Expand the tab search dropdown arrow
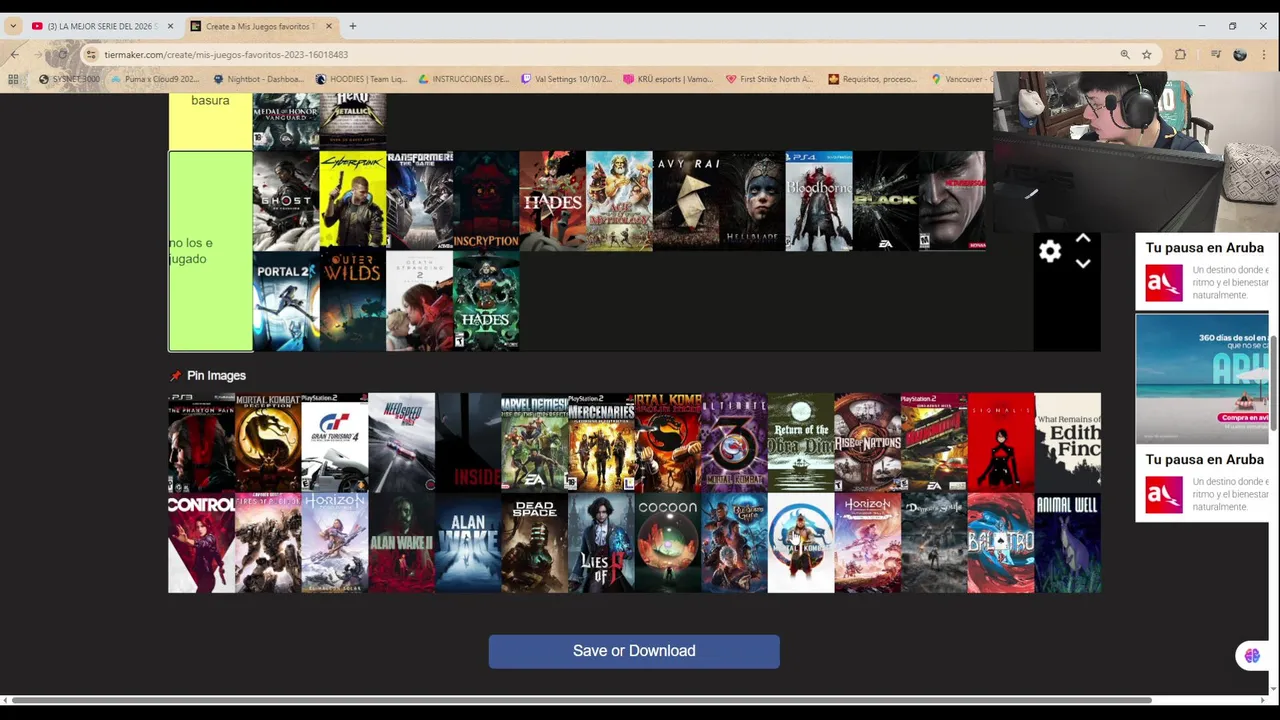 pyautogui.click(x=13, y=26)
